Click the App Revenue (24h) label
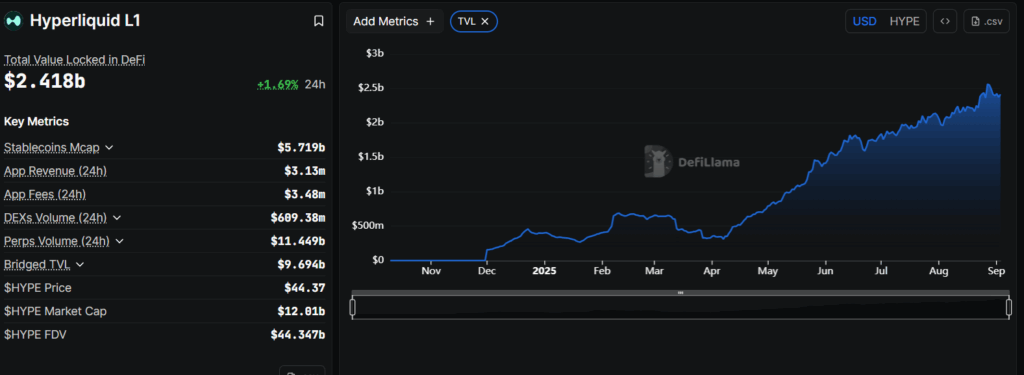Viewport: 1024px width, 375px height. [56, 171]
